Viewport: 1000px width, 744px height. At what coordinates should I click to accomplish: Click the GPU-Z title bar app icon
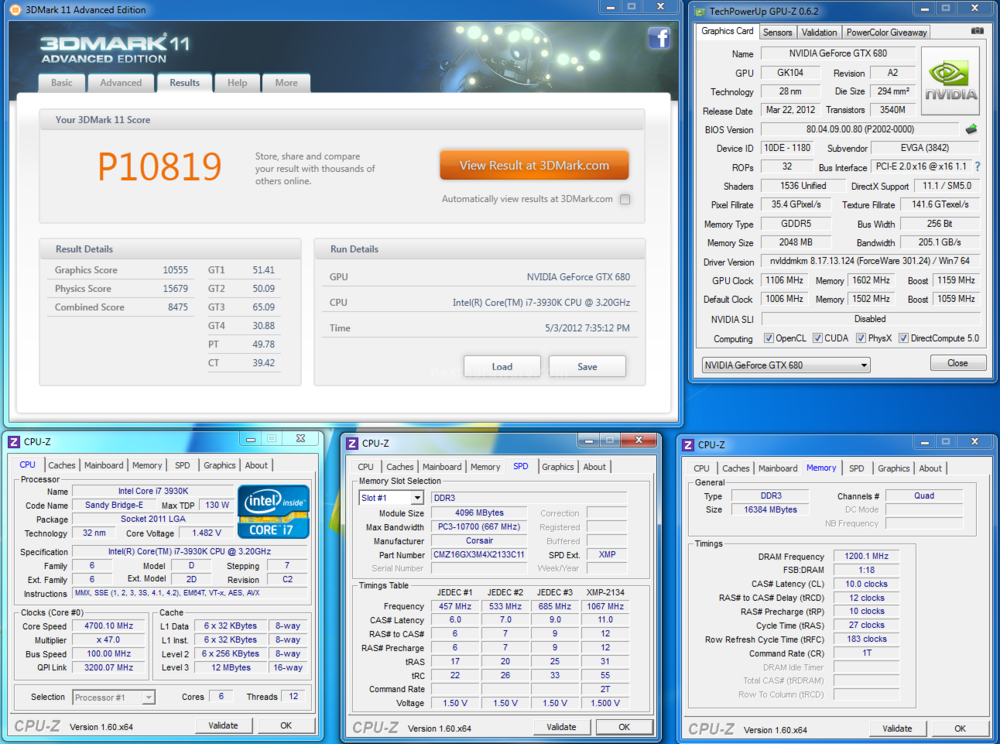click(700, 11)
